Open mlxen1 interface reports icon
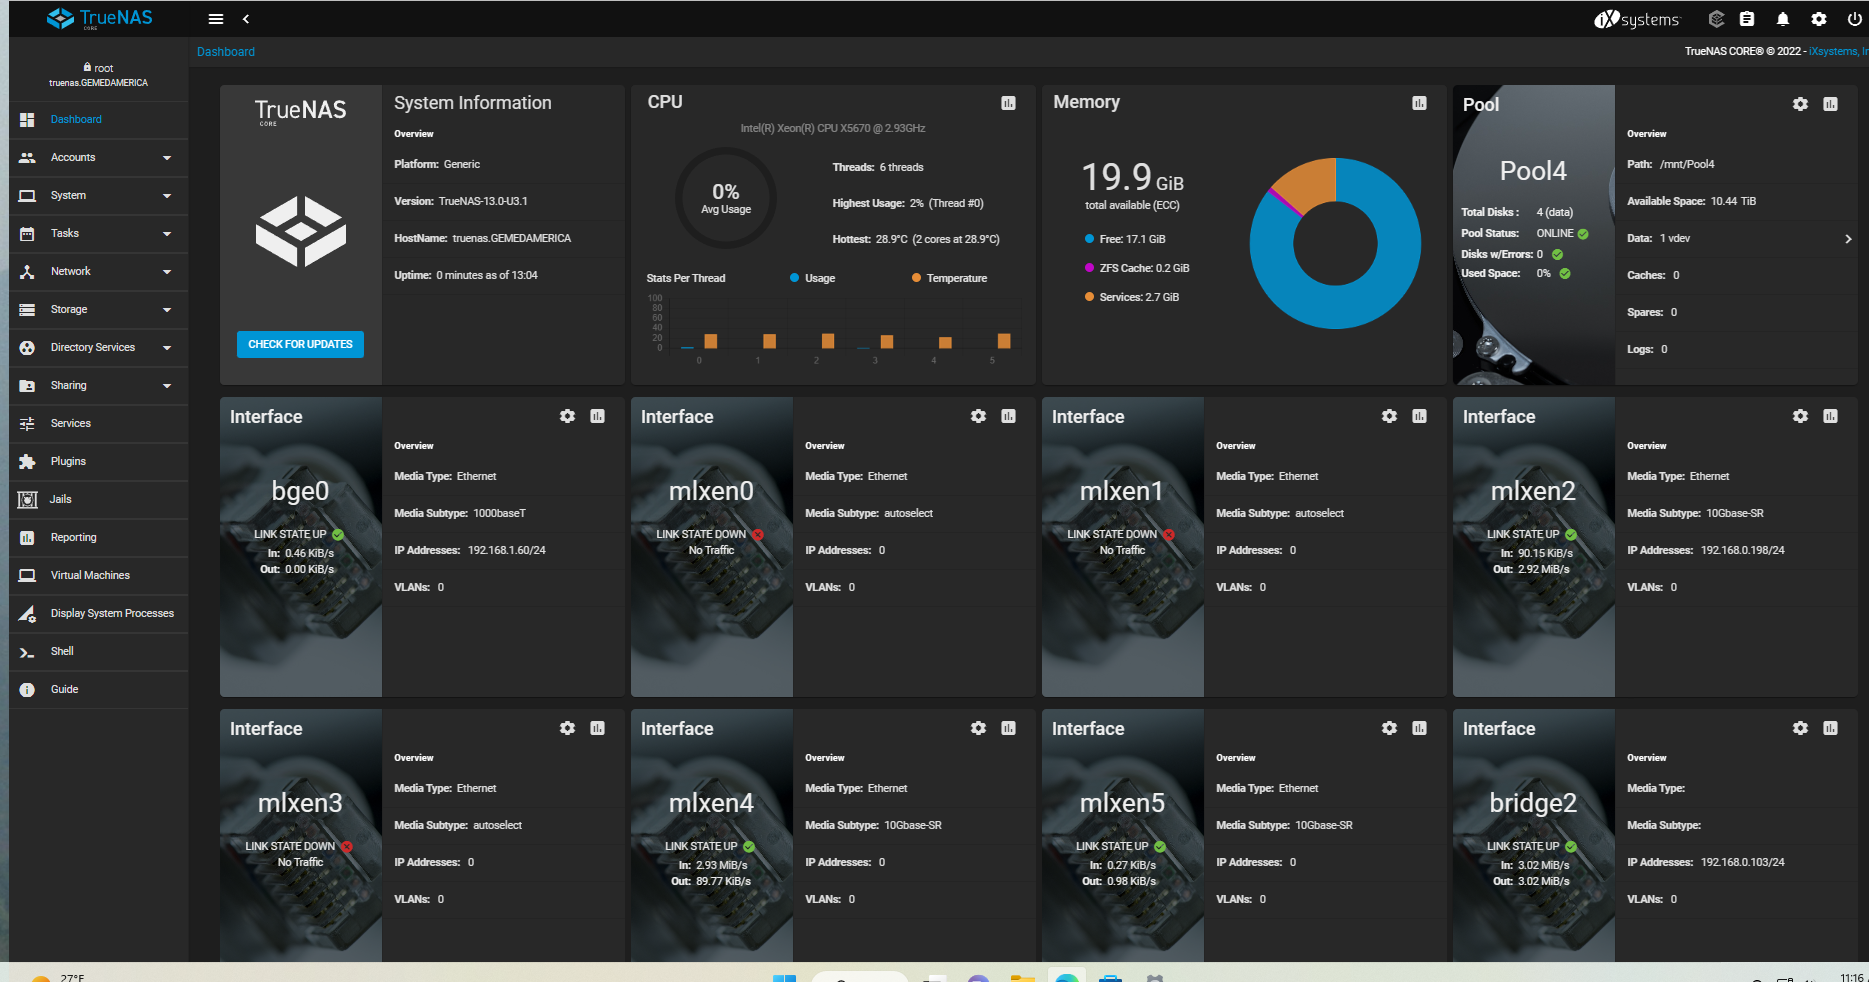Screen dimensions: 1869x982 1419,416
